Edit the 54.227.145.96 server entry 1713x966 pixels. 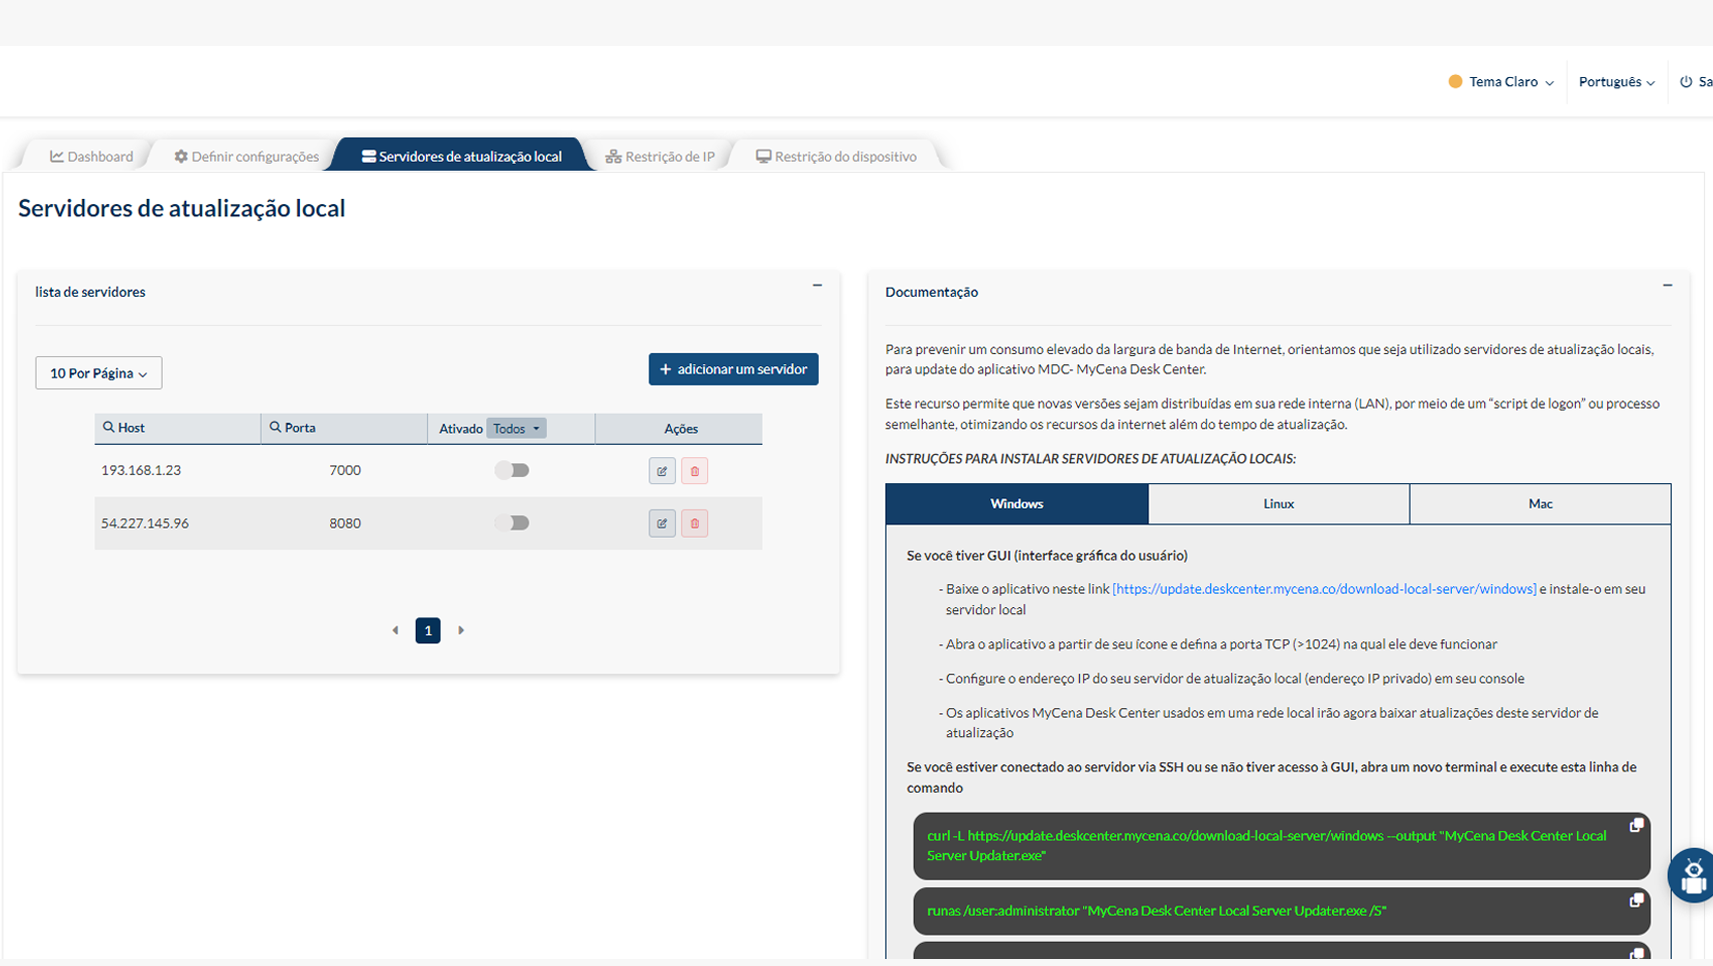(662, 523)
